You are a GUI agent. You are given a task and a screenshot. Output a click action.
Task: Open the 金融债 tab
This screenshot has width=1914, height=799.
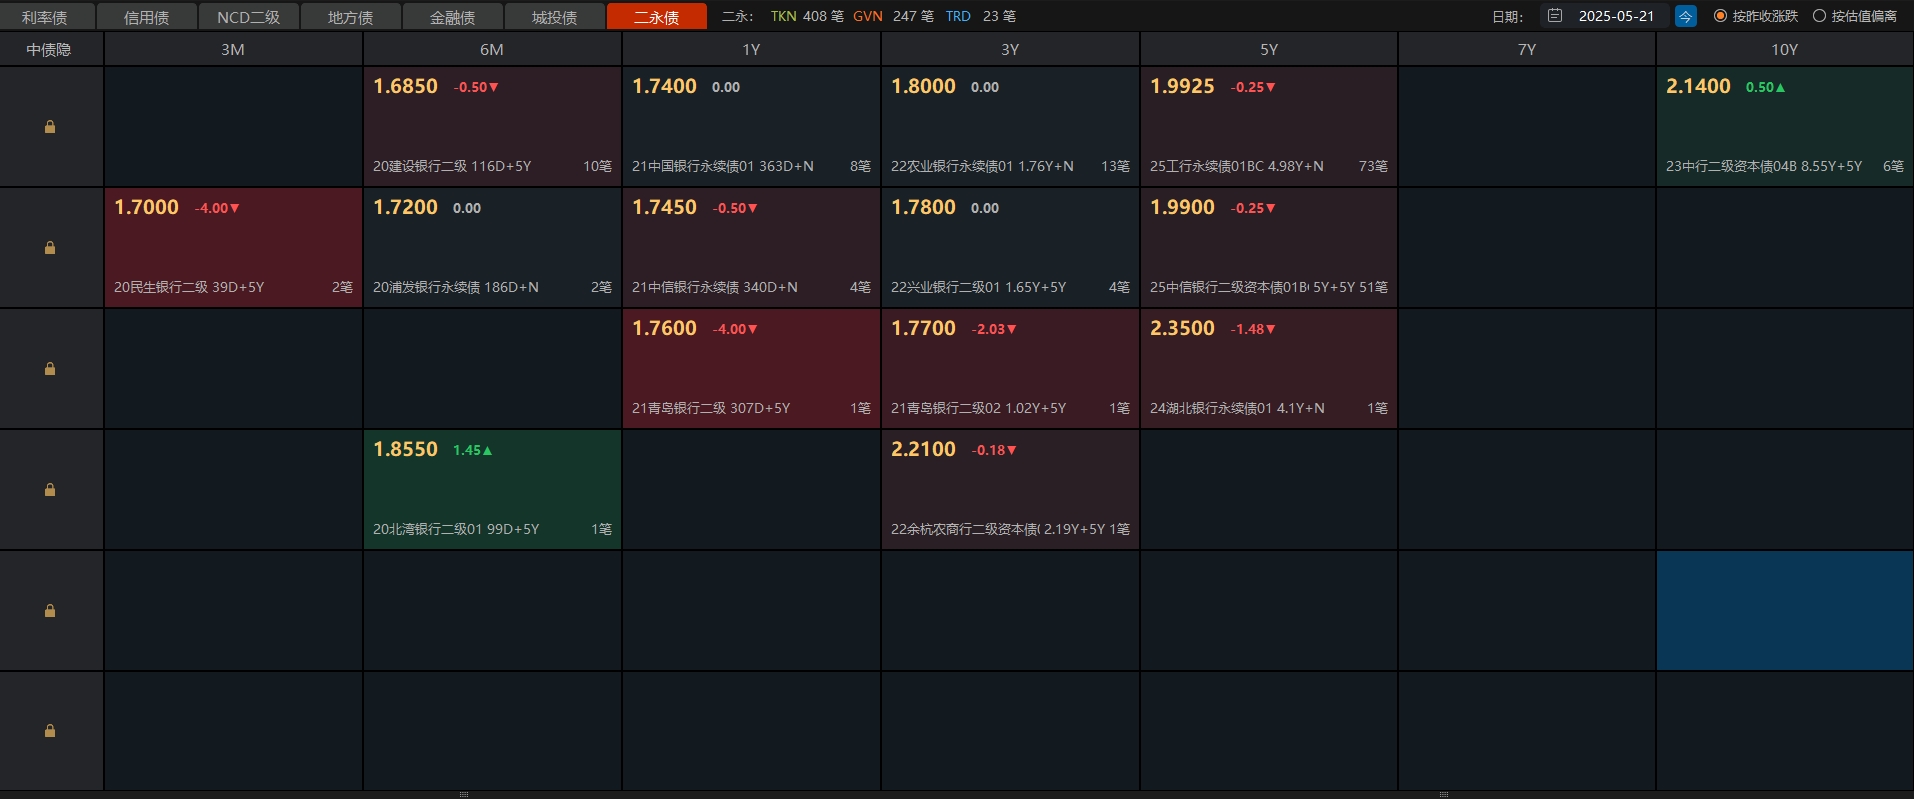453,17
